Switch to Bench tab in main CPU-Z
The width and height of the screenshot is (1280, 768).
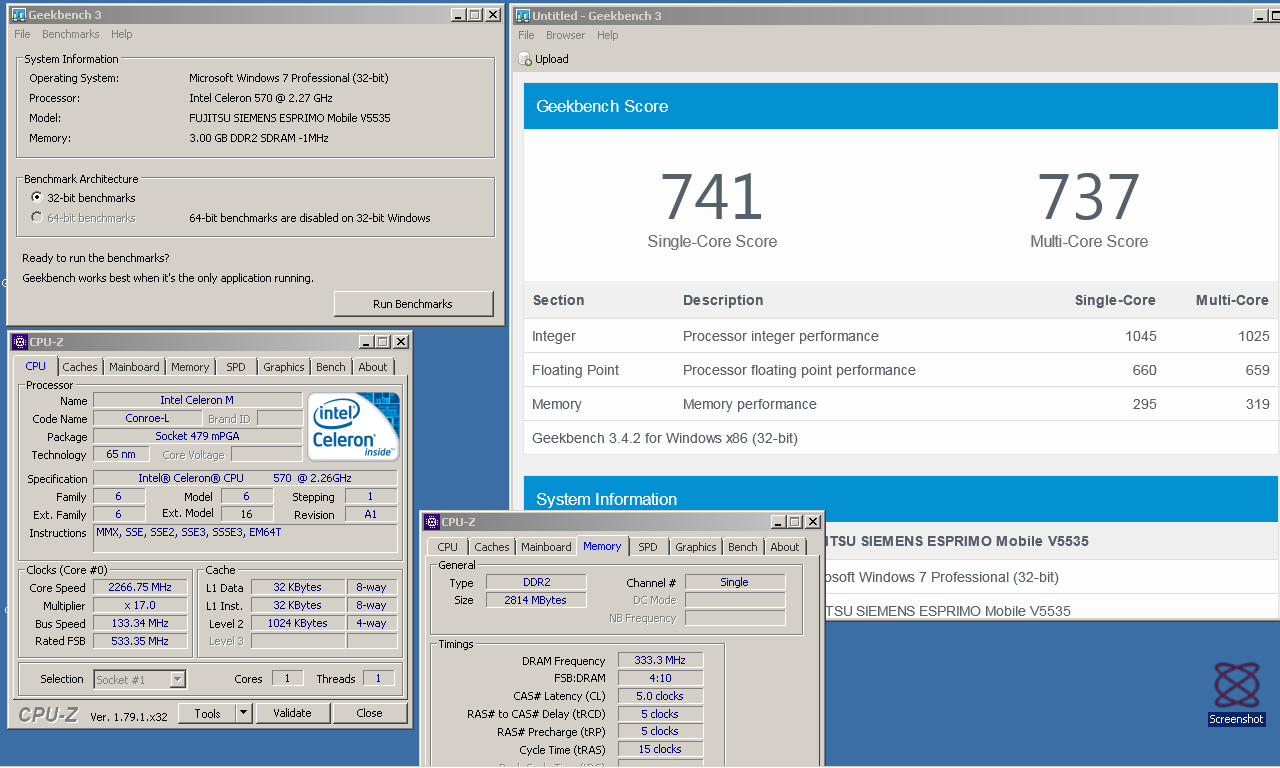pos(331,367)
